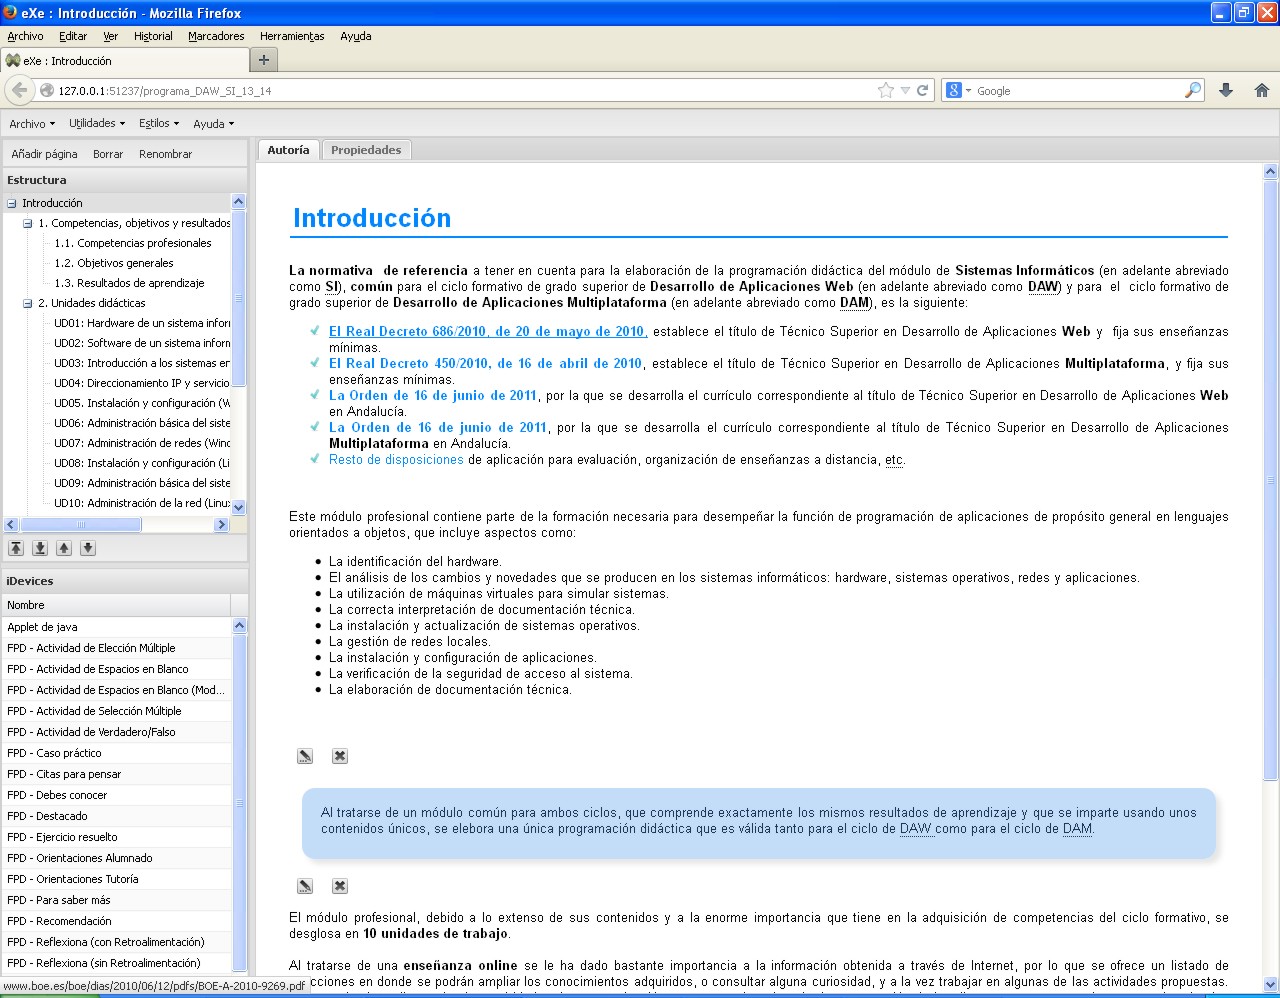The image size is (1280, 998).
Task: Go to the Firefox home page icon
Action: (1262, 90)
